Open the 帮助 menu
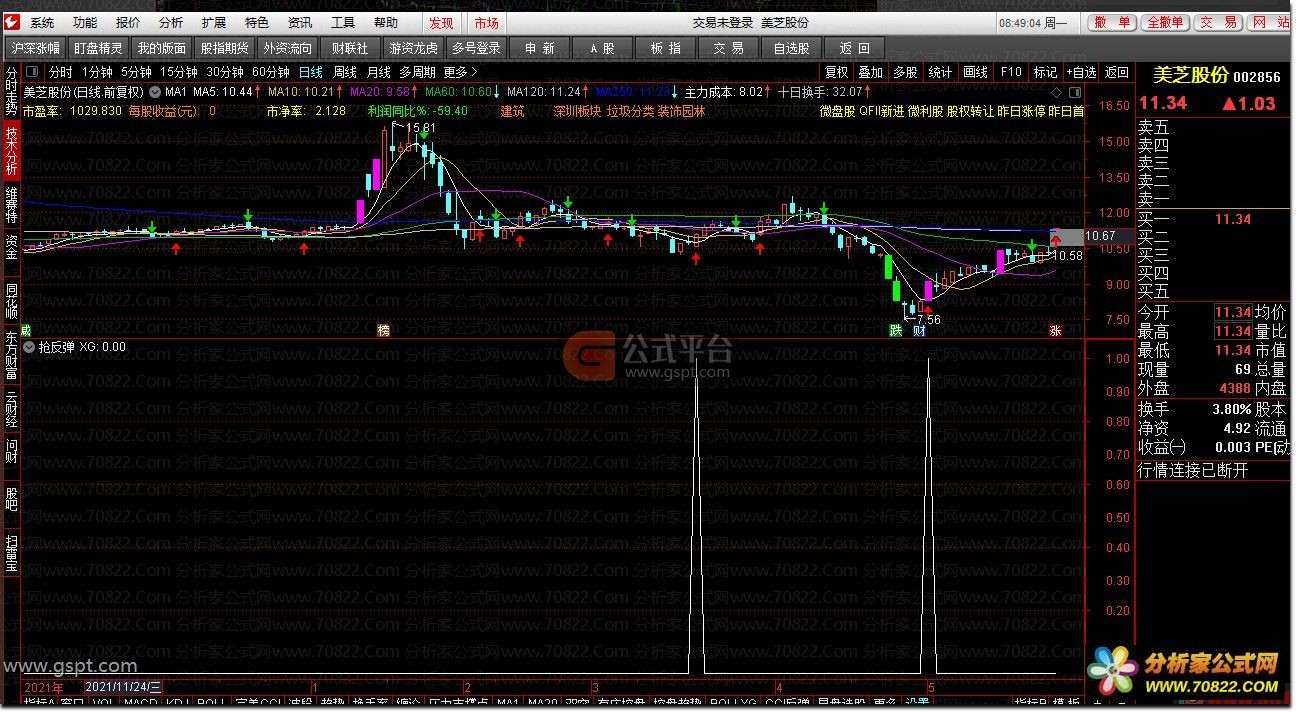 pyautogui.click(x=386, y=22)
